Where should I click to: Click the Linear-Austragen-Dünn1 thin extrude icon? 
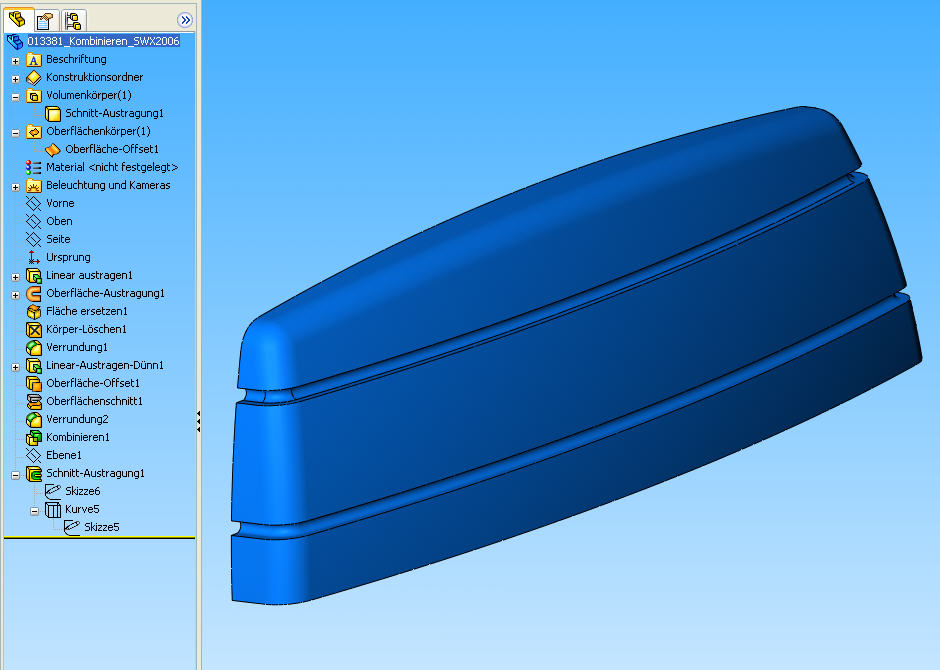click(x=34, y=365)
